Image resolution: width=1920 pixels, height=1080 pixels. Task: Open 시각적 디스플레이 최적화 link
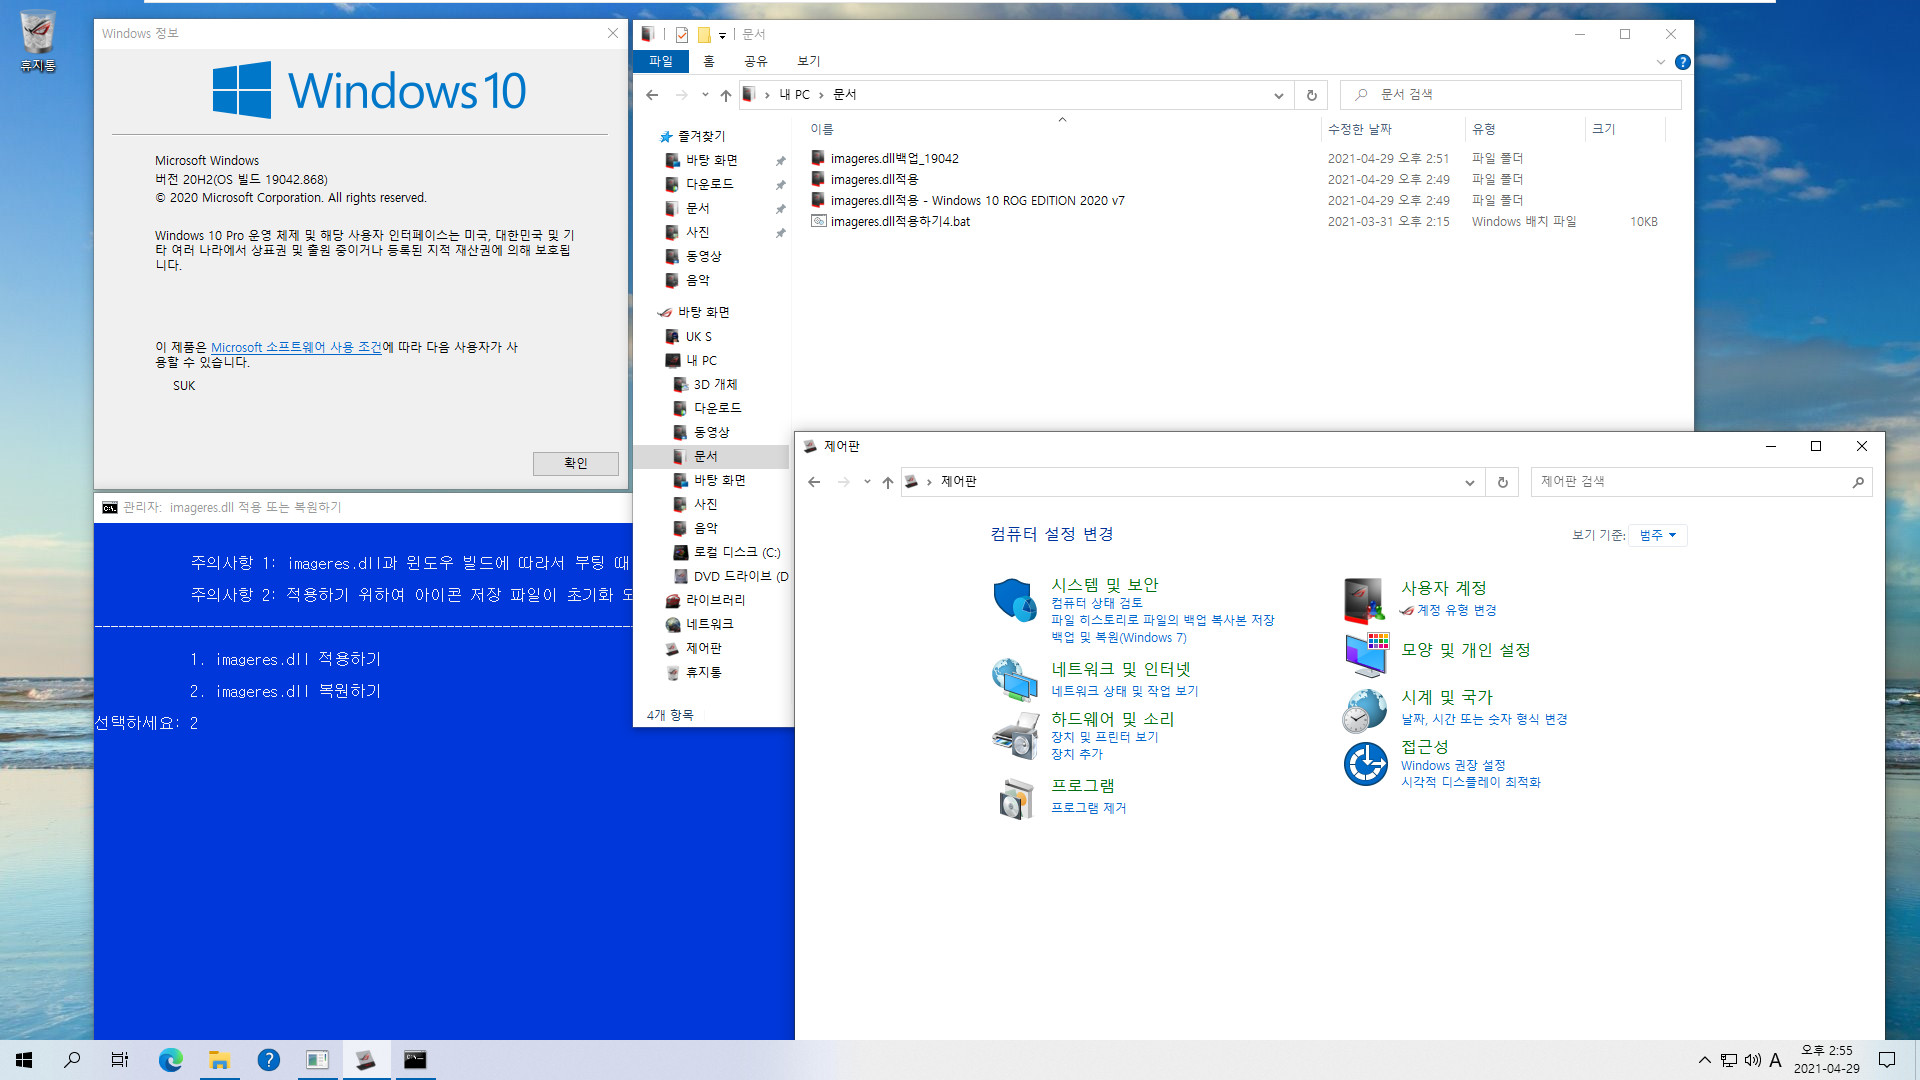click(1470, 782)
